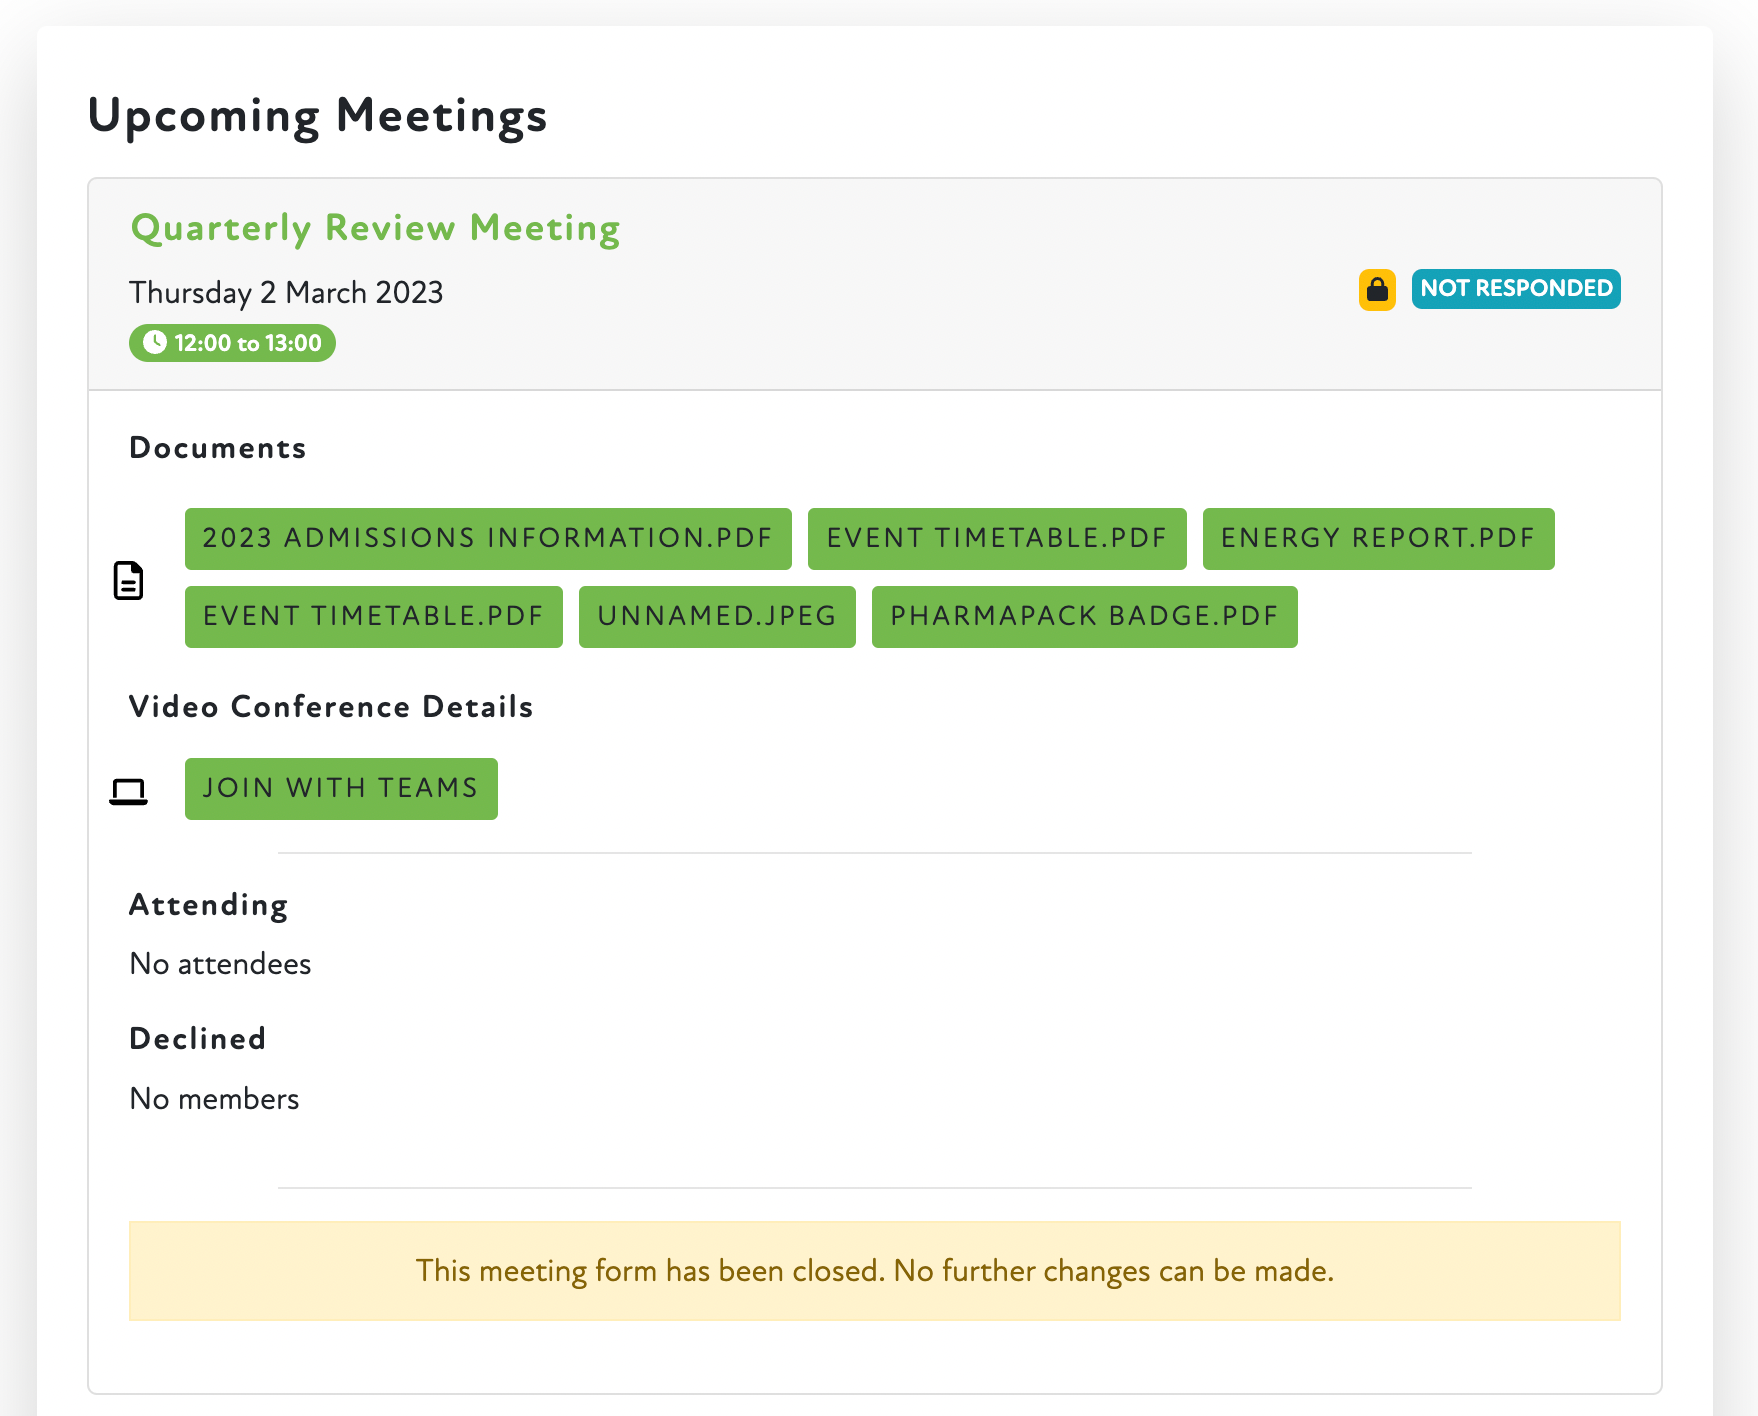Click the yellow lock icon
1758x1416 pixels.
[x=1376, y=290]
